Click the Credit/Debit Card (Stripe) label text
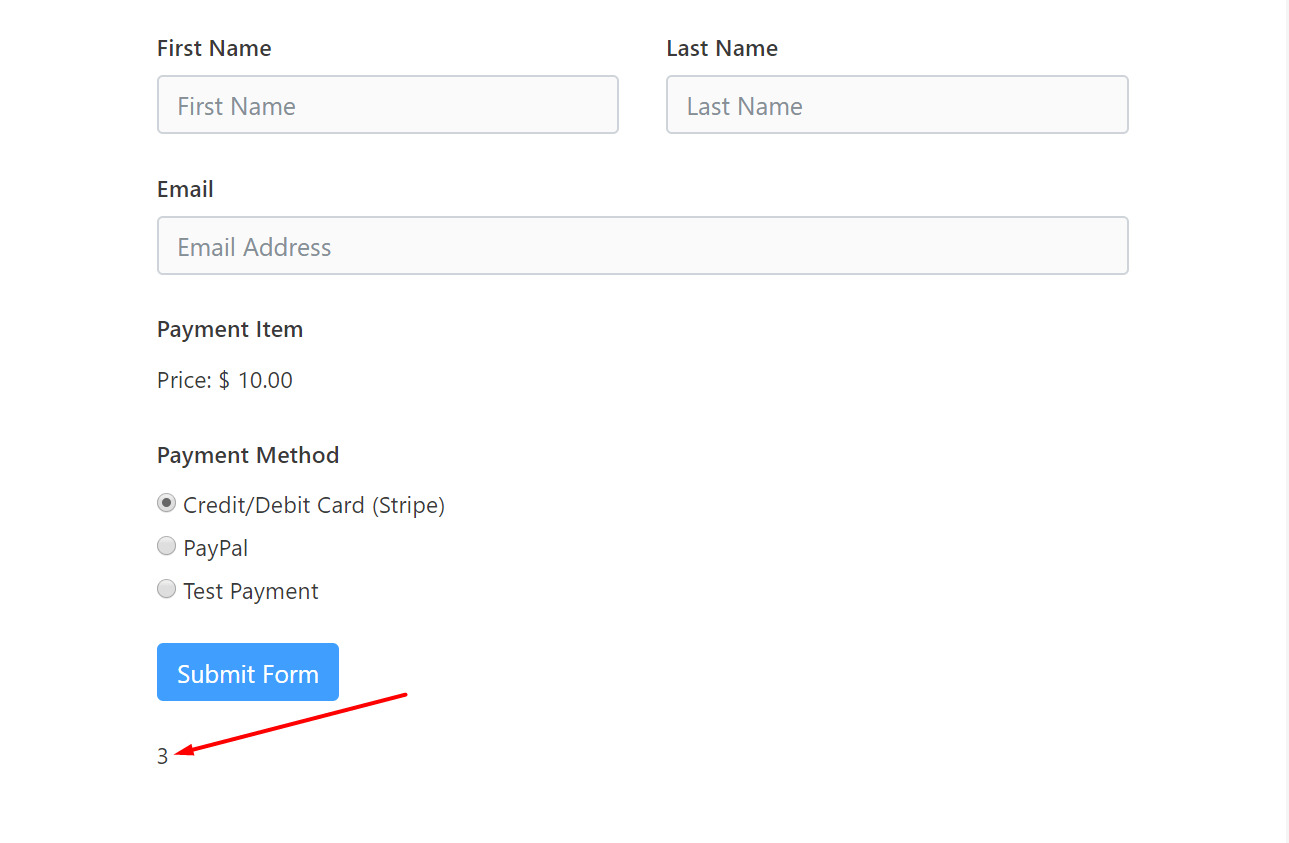The height and width of the screenshot is (843, 1289). (x=313, y=505)
